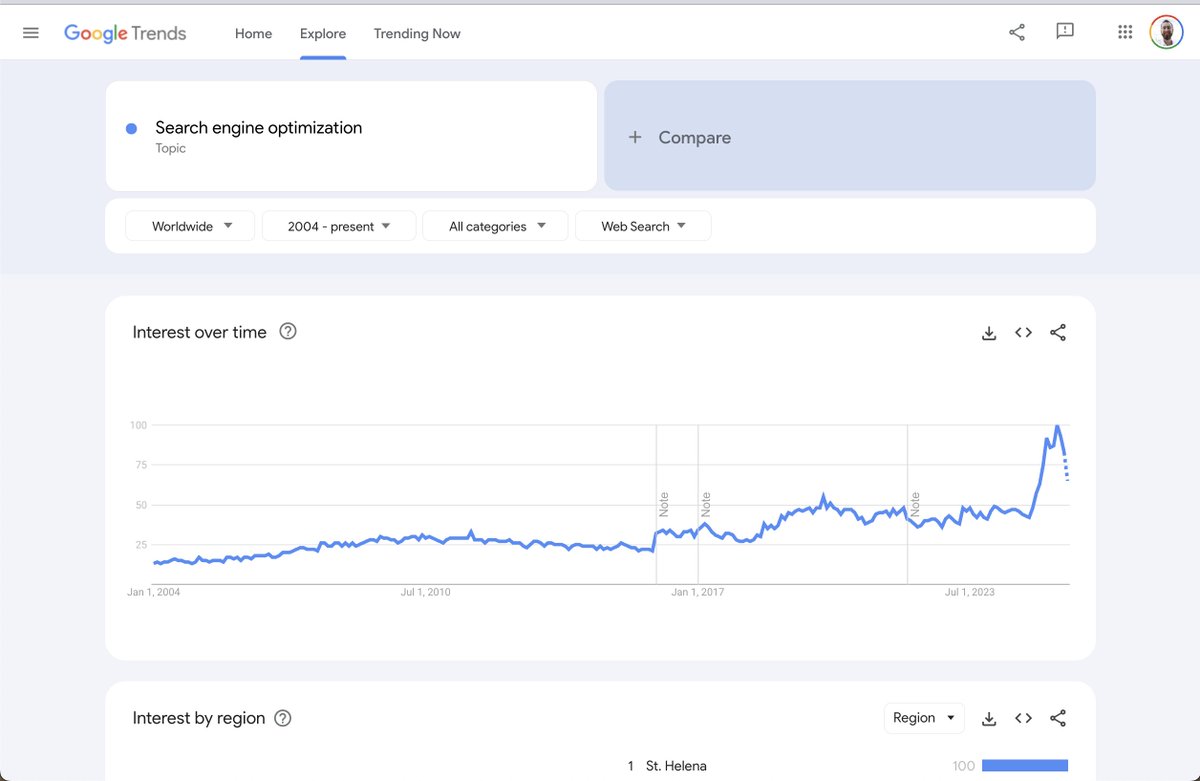
Task: Click the chart peak at 100
Action: [1057, 426]
